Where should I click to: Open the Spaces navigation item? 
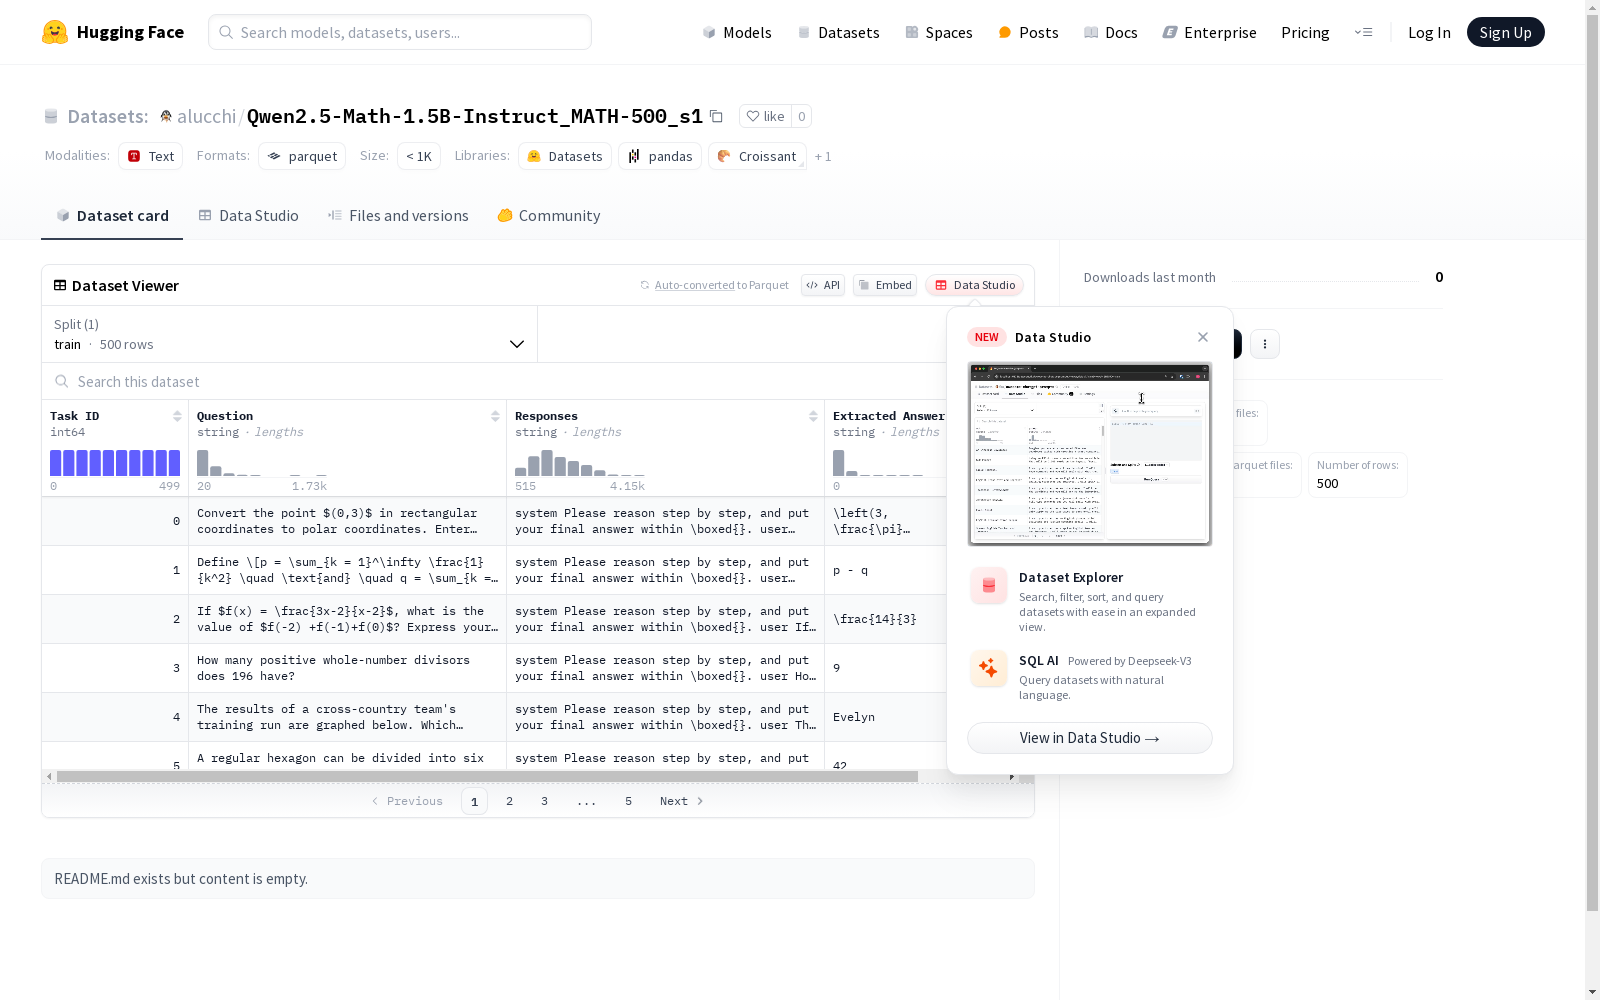[939, 32]
